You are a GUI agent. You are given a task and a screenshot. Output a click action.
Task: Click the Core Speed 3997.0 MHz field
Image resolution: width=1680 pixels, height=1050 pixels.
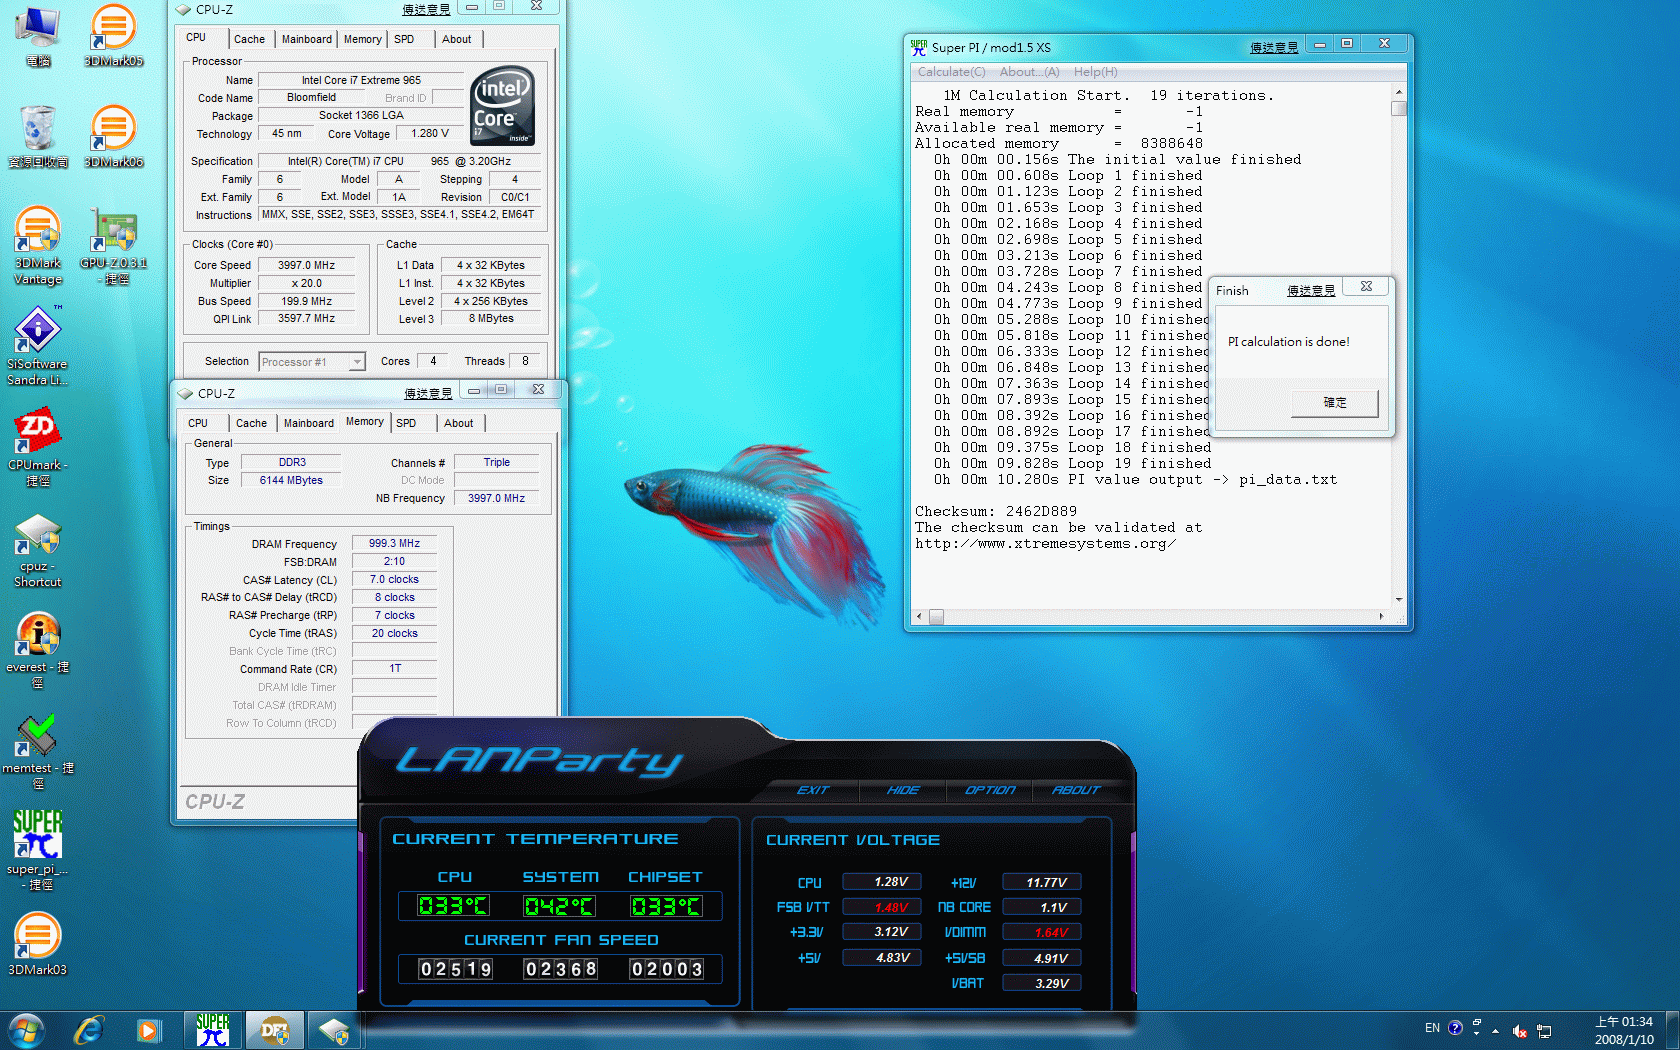307,265
